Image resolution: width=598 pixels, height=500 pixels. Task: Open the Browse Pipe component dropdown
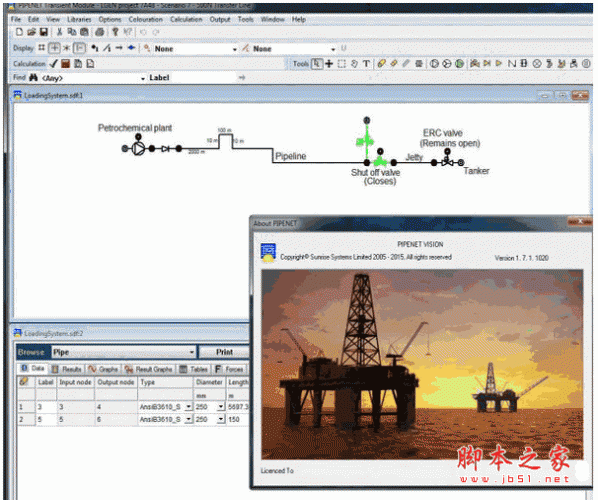tap(192, 352)
